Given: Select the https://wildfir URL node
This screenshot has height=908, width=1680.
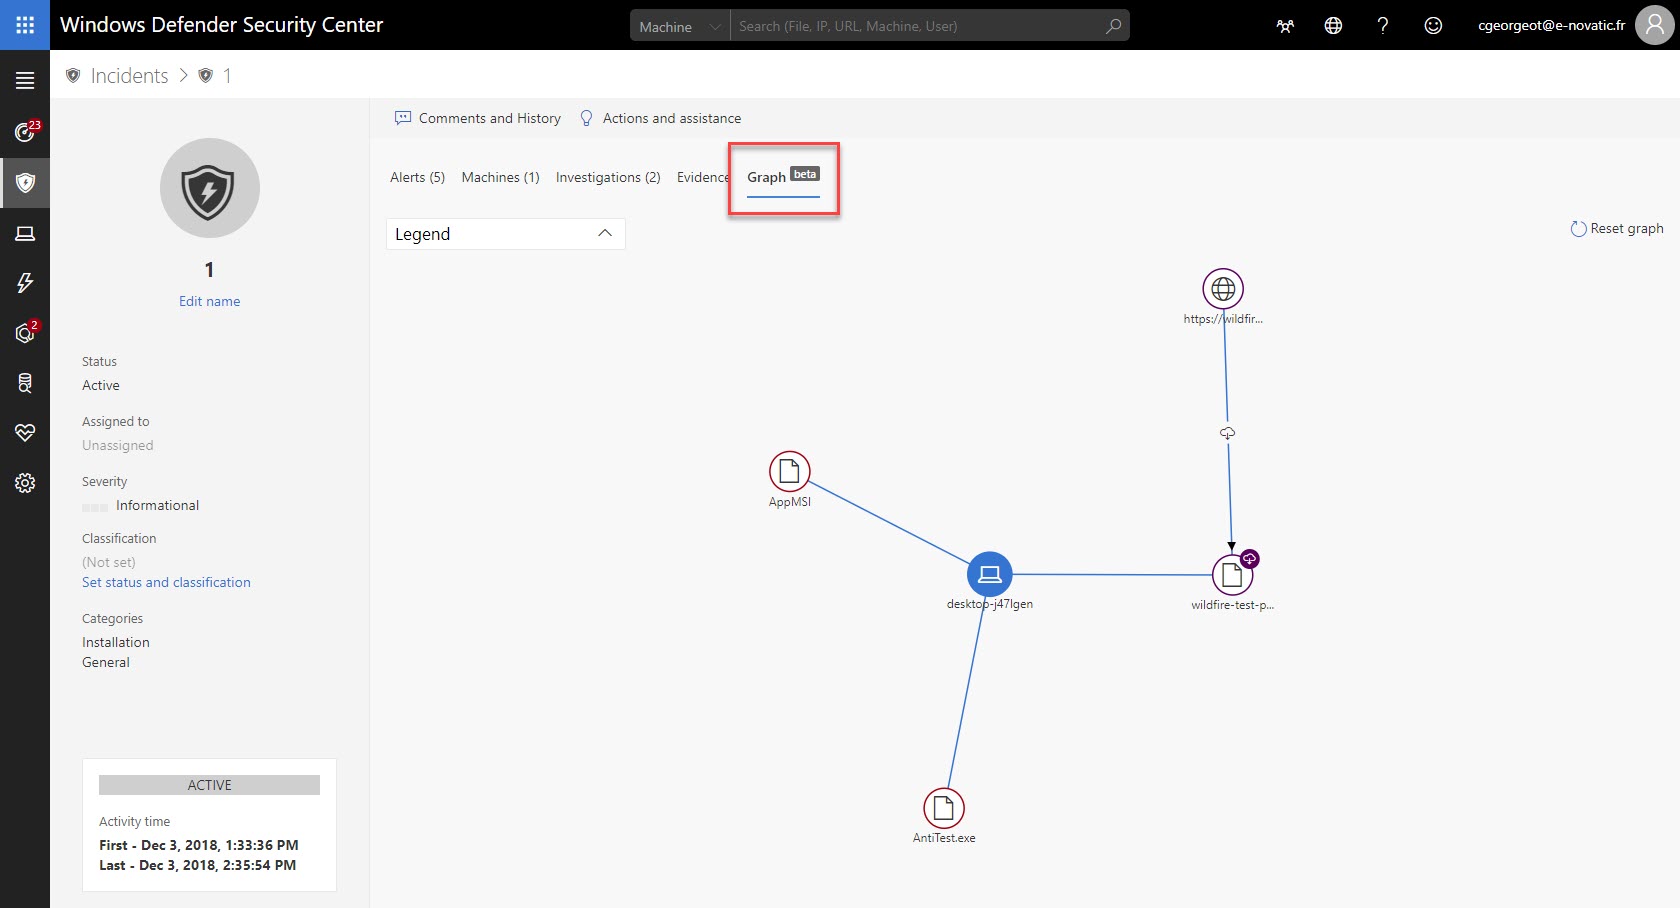Looking at the screenshot, I should point(1223,289).
